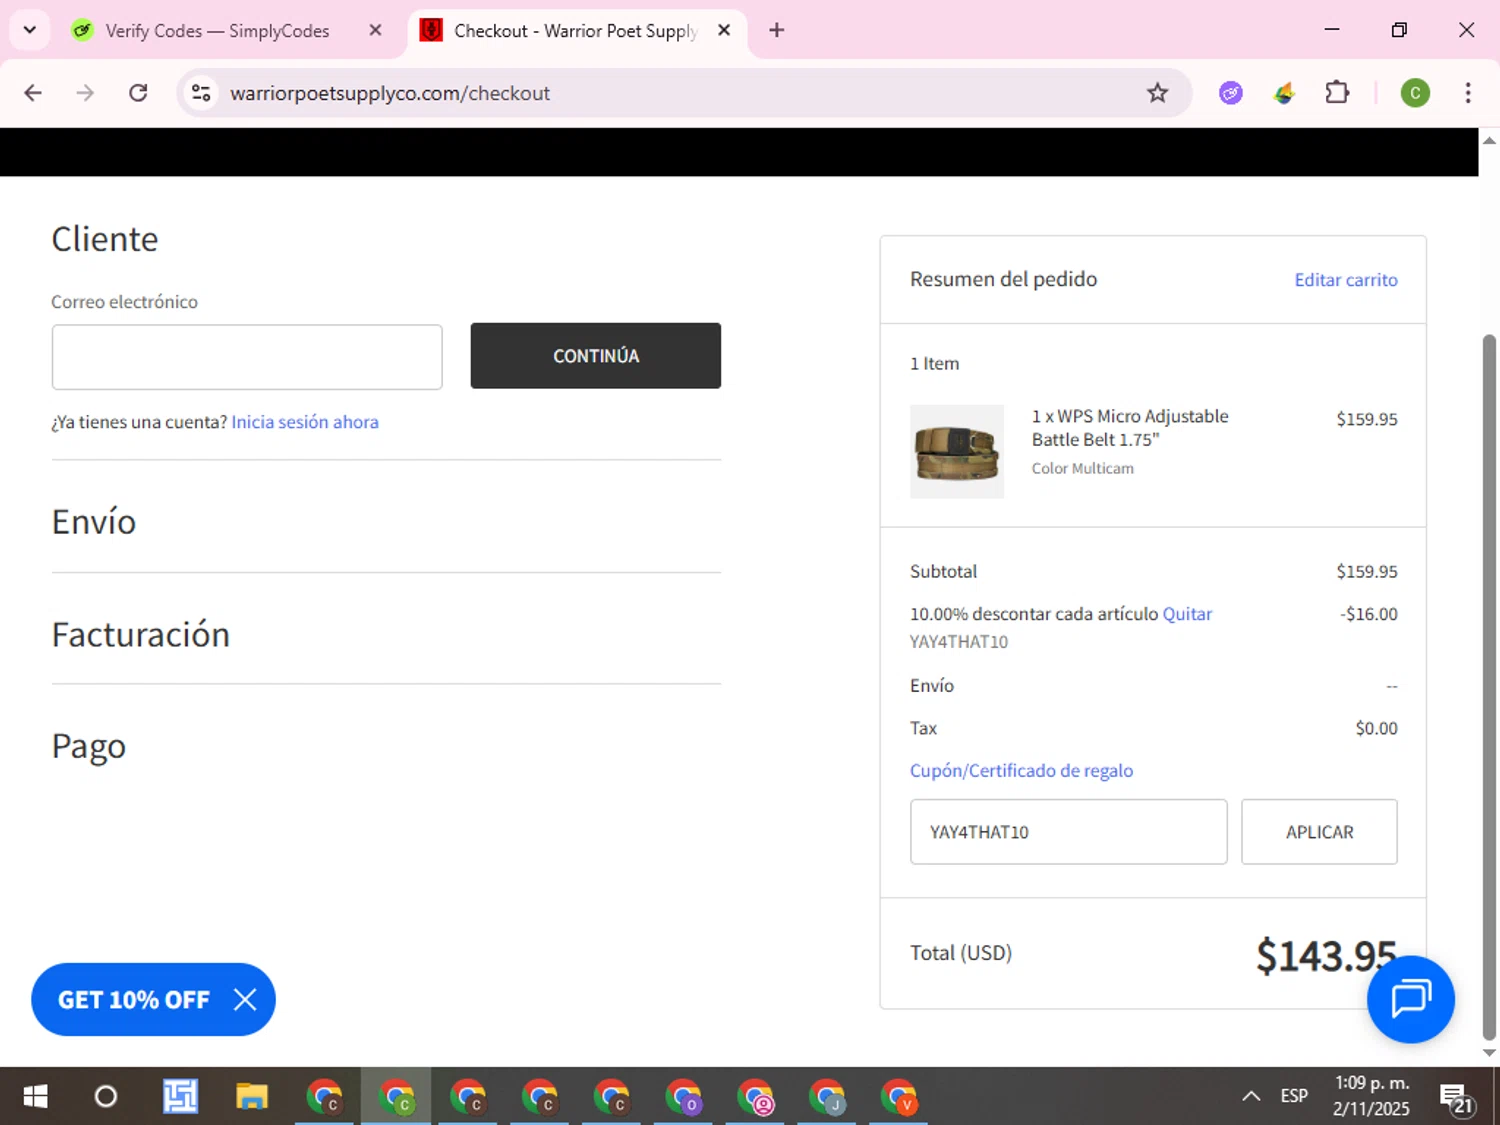This screenshot has width=1500, height=1125.
Task: Click the Facturación section heading
Action: [141, 635]
